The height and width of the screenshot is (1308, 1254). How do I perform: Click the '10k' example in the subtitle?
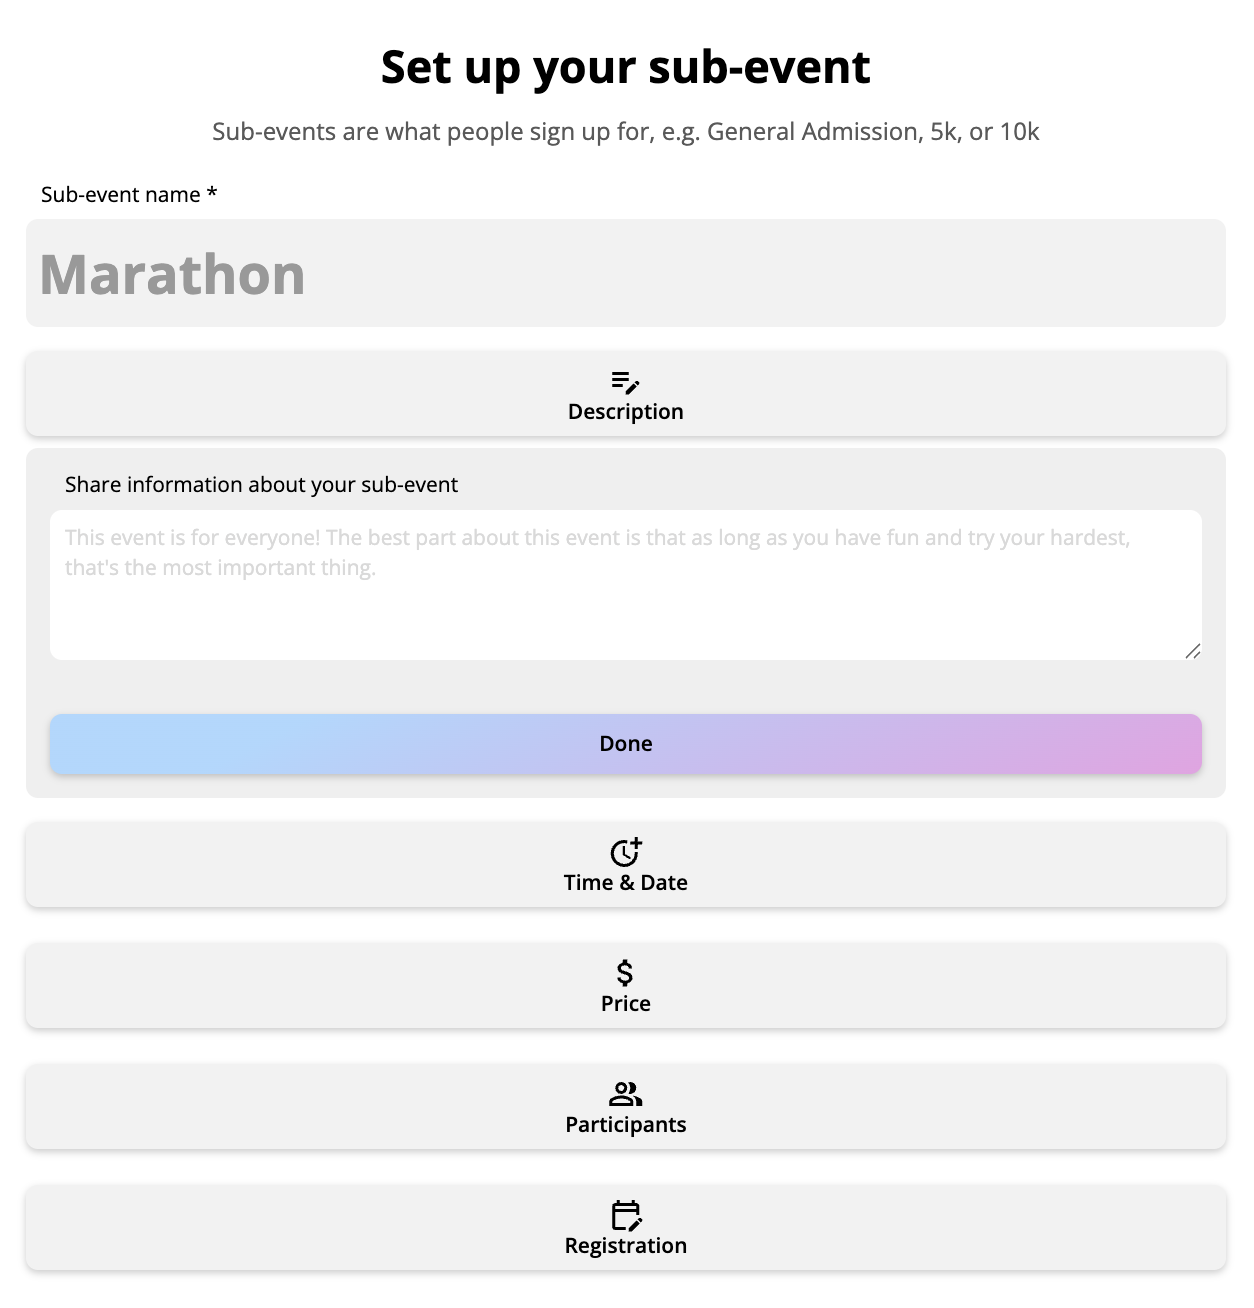click(x=1019, y=132)
